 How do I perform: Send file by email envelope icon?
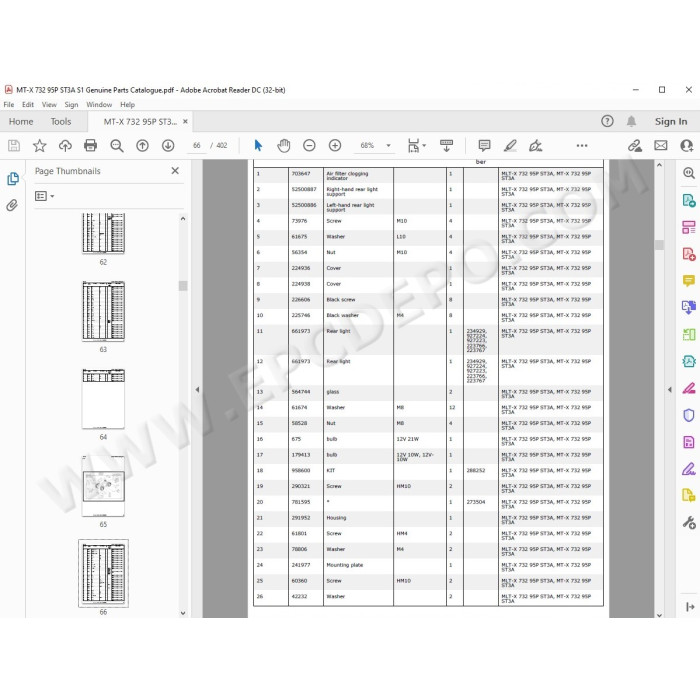[x=661, y=146]
